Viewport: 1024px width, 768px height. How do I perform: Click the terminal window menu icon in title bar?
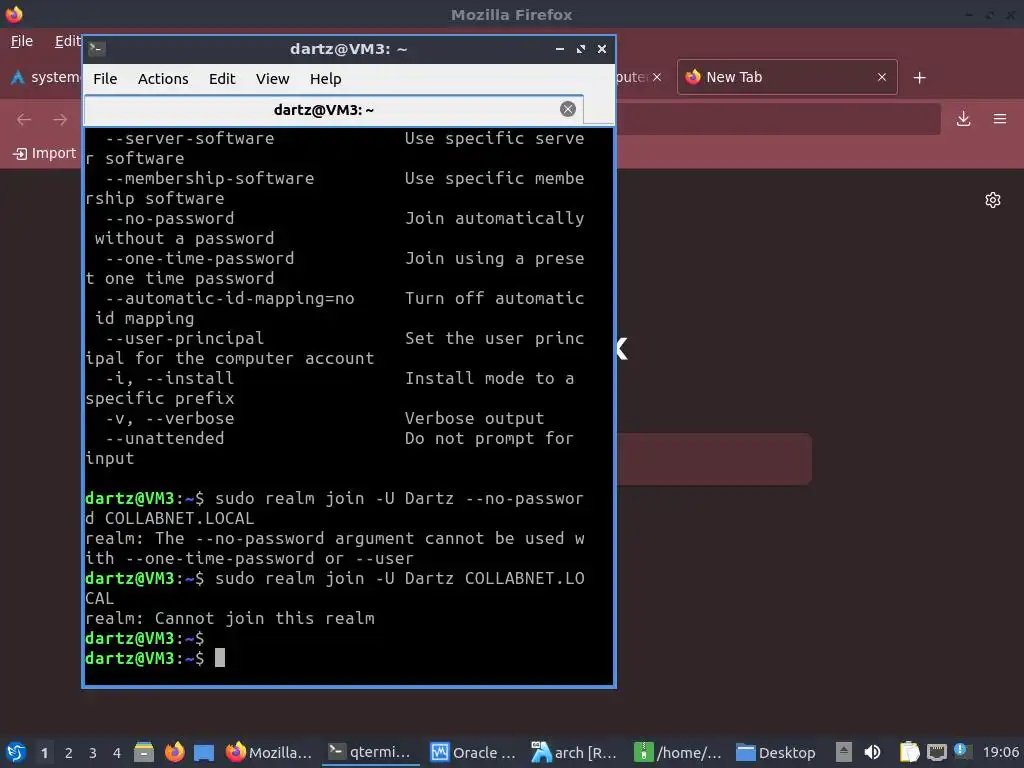coord(97,49)
